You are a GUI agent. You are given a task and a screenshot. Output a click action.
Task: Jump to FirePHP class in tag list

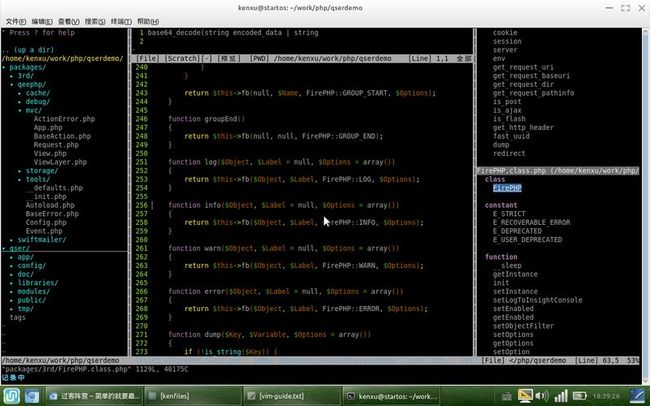point(507,188)
